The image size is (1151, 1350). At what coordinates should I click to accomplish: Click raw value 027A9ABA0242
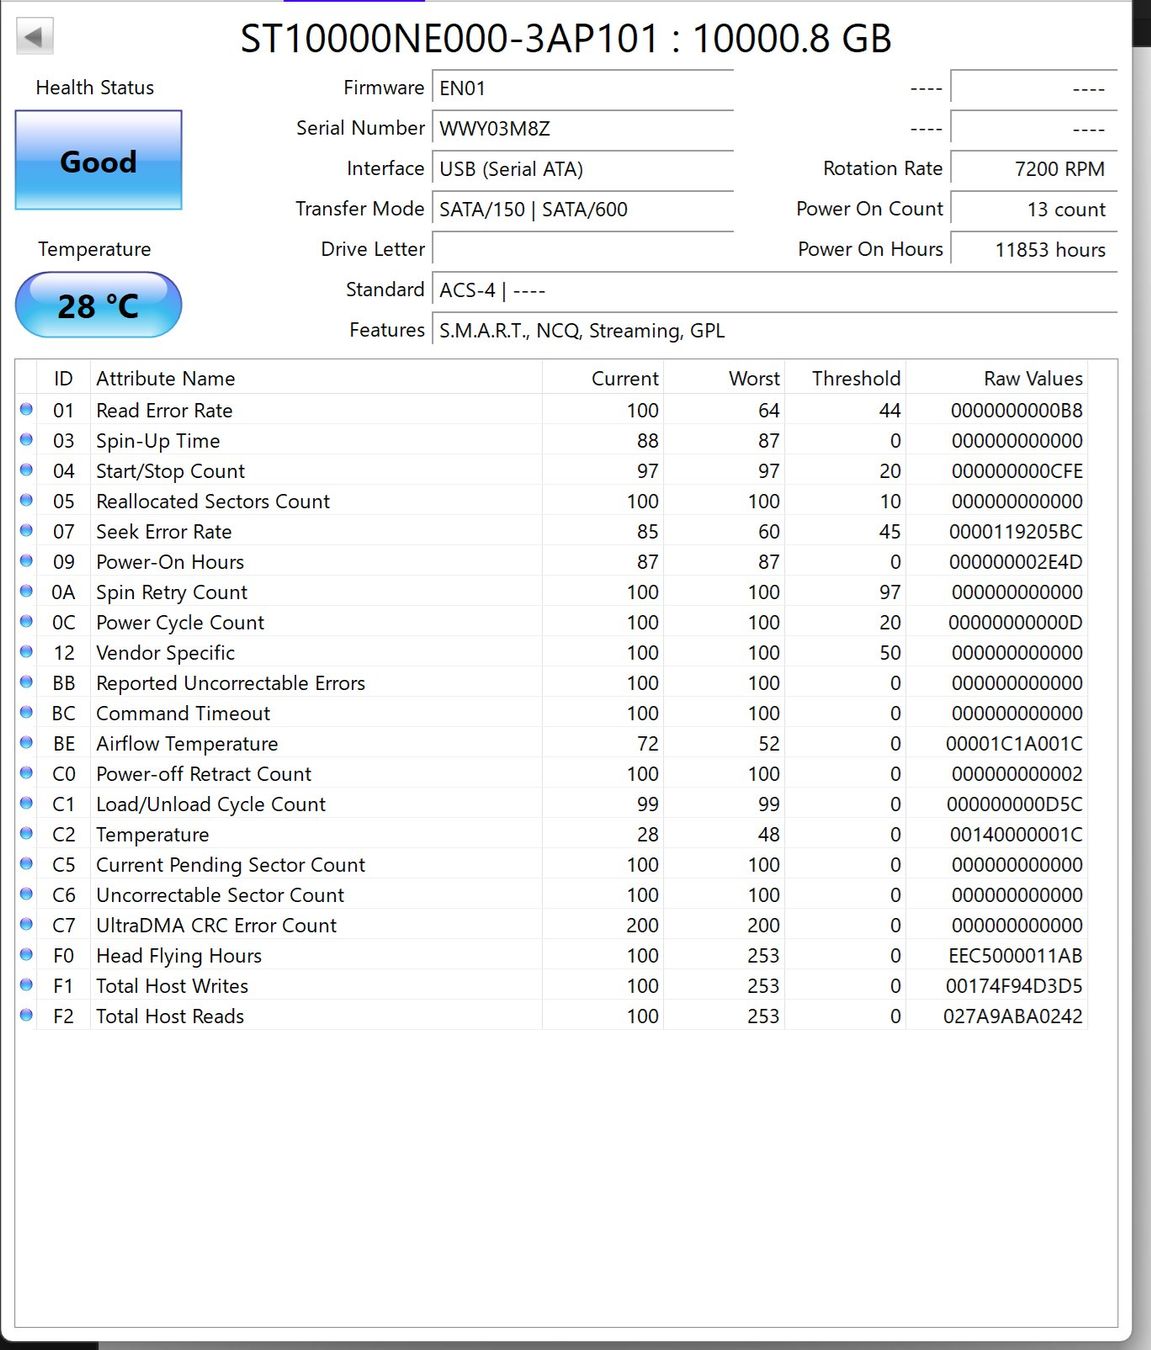pyautogui.click(x=1013, y=1017)
